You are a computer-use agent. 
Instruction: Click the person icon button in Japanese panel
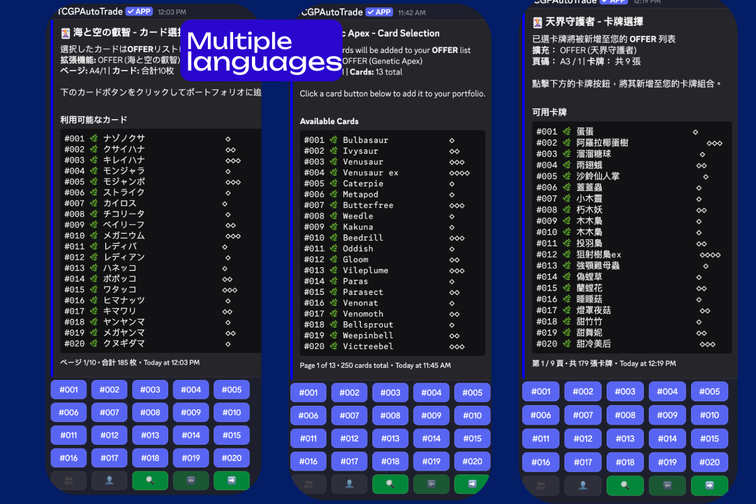pos(109,481)
